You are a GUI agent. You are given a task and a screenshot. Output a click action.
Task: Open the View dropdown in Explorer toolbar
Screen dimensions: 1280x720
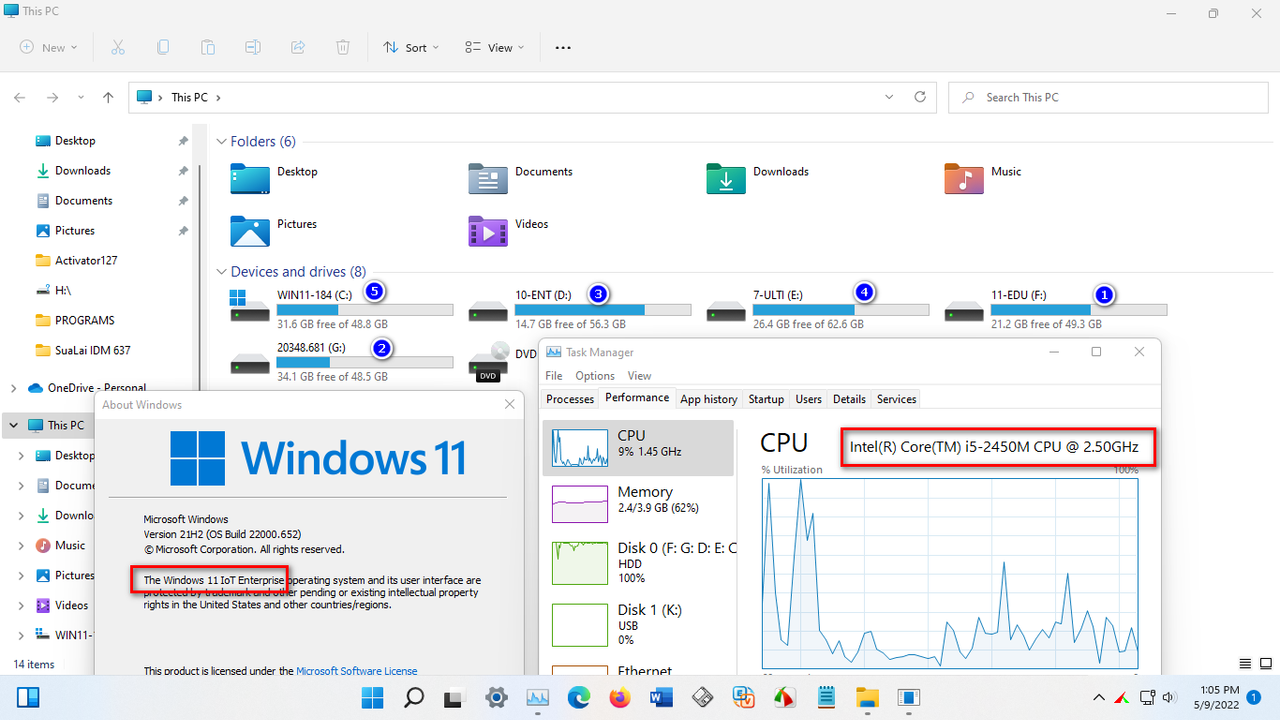pos(494,47)
